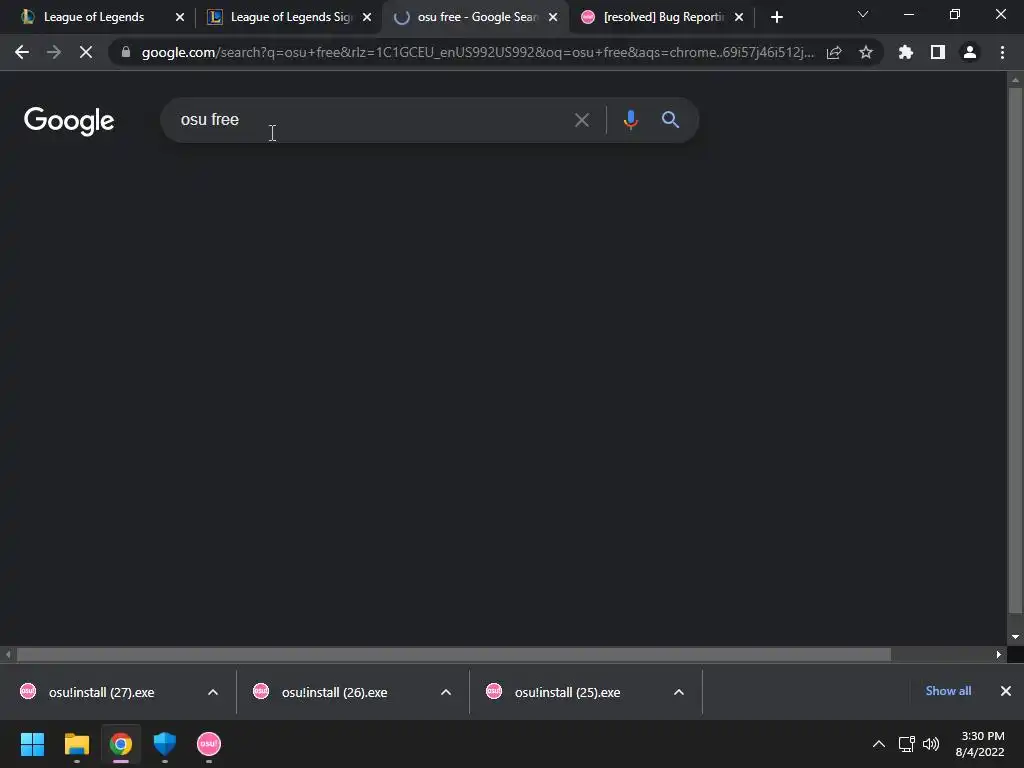The width and height of the screenshot is (1024, 768).
Task: Click the Chrome taskbar icon
Action: point(121,744)
